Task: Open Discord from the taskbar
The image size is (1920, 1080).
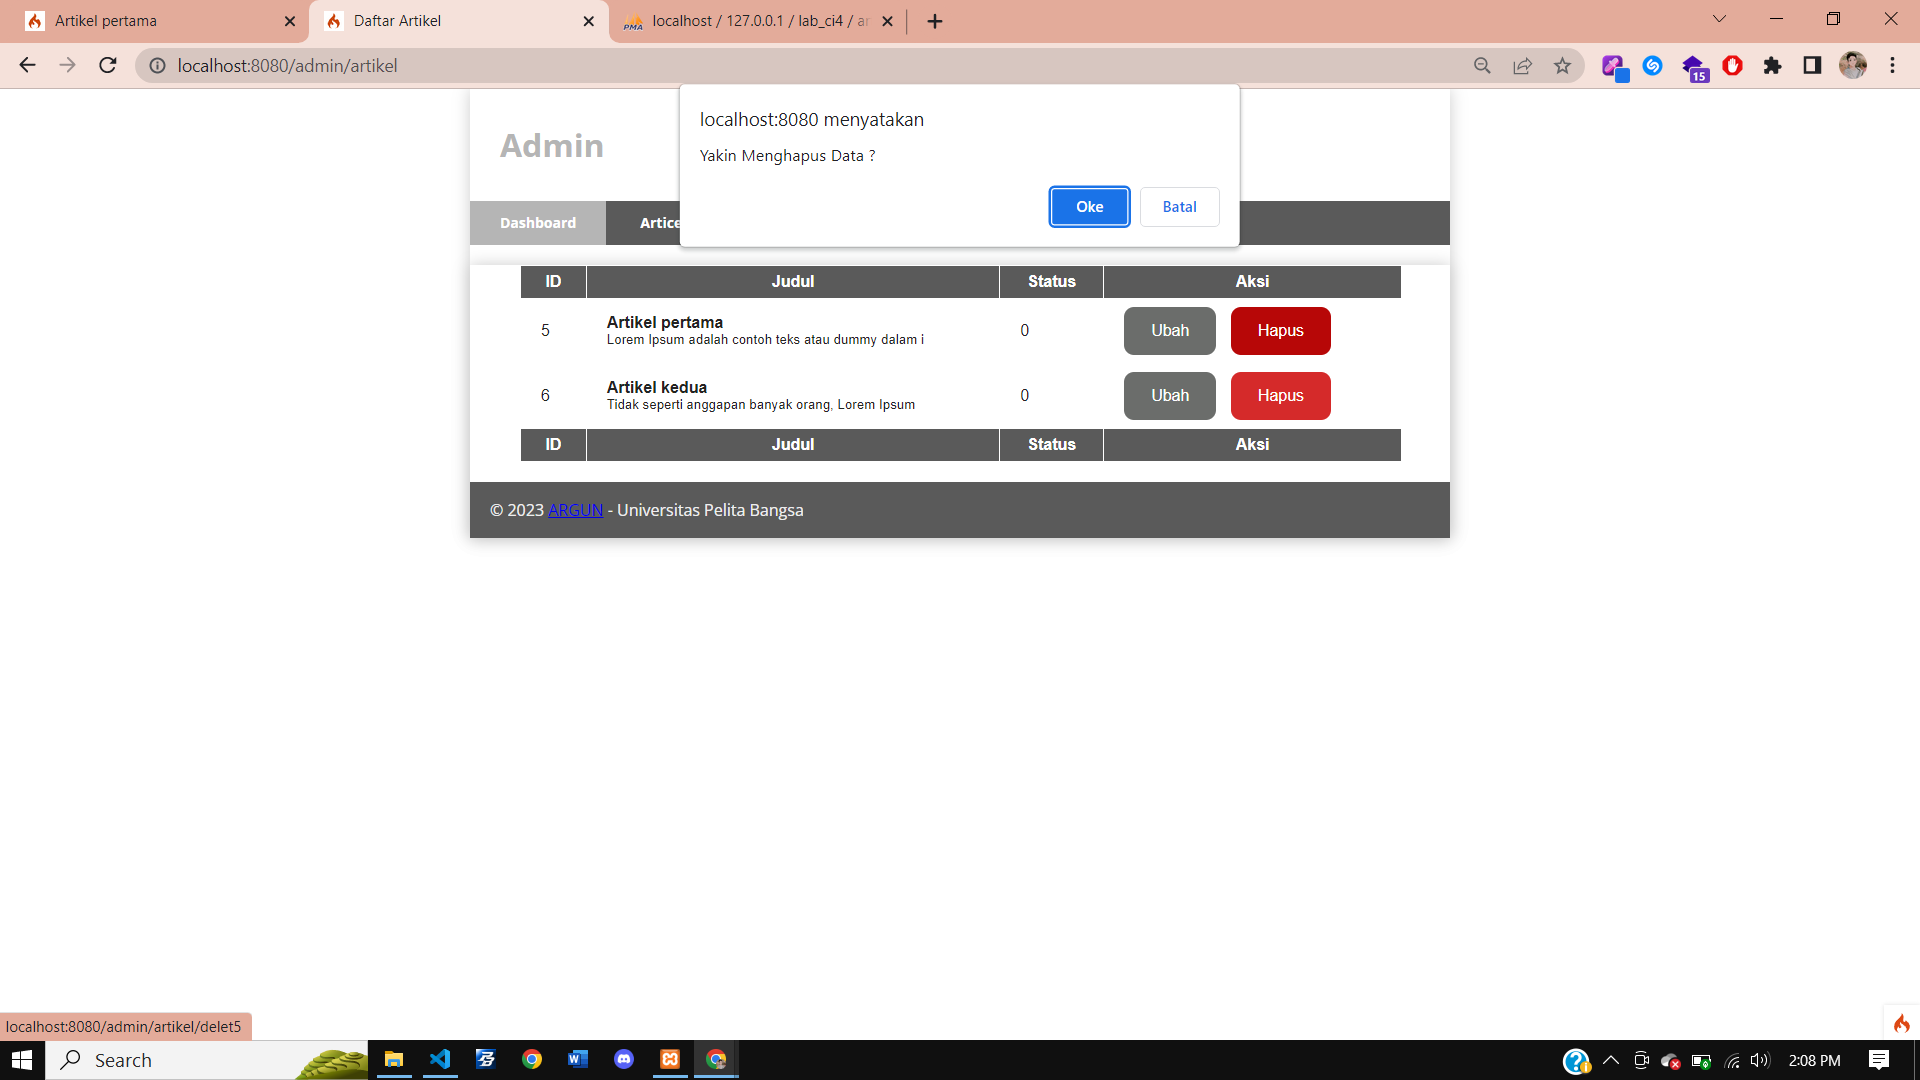Action: pos(624,1060)
